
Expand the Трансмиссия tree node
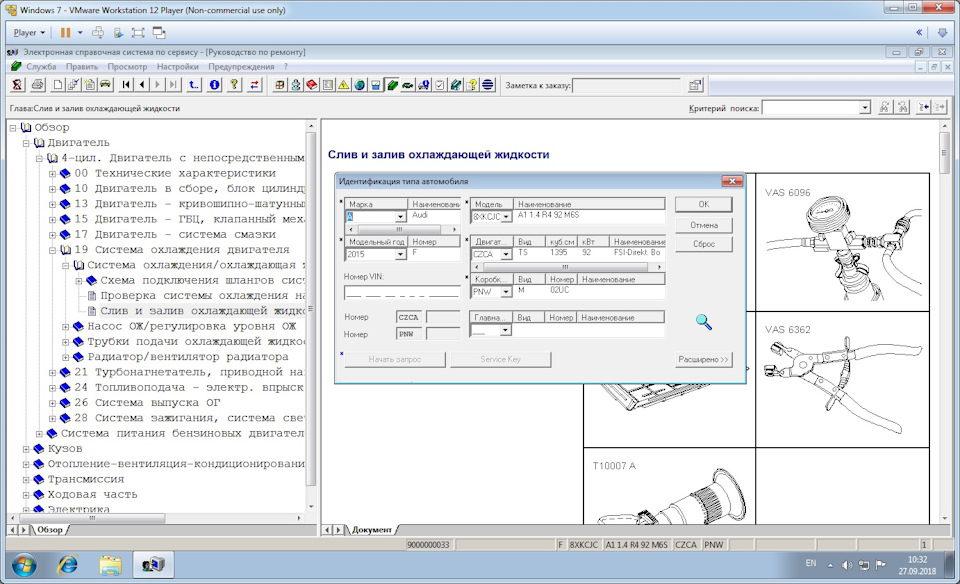(x=26, y=479)
